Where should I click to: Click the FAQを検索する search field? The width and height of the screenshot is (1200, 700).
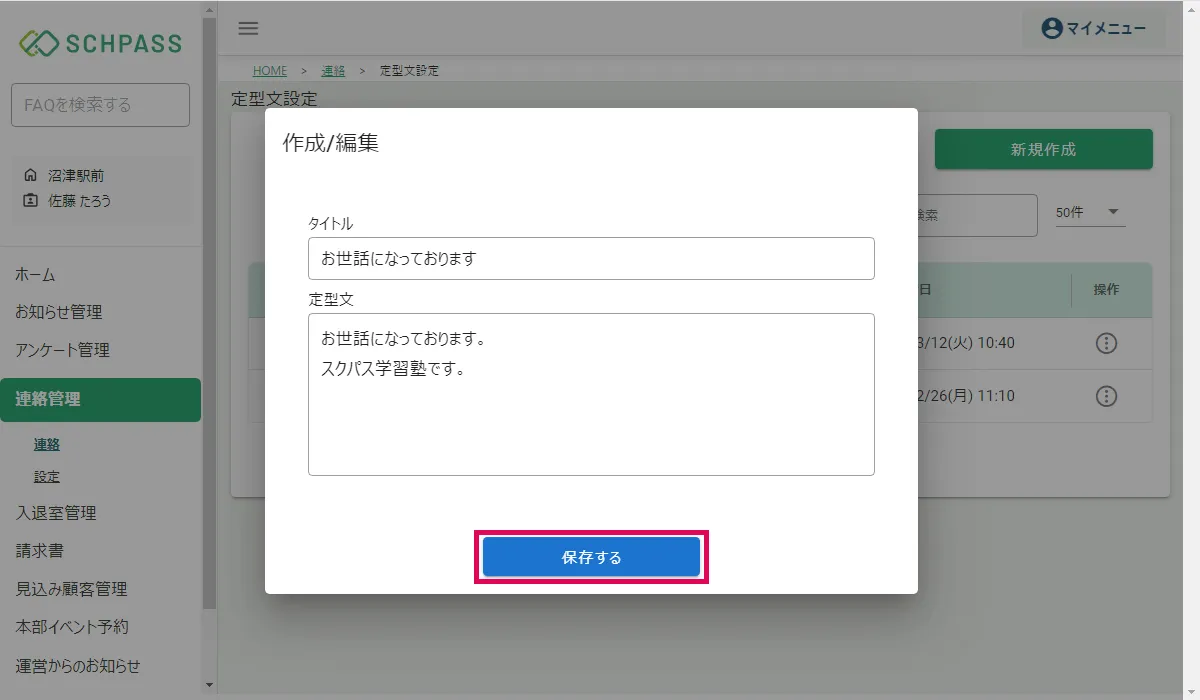click(100, 105)
